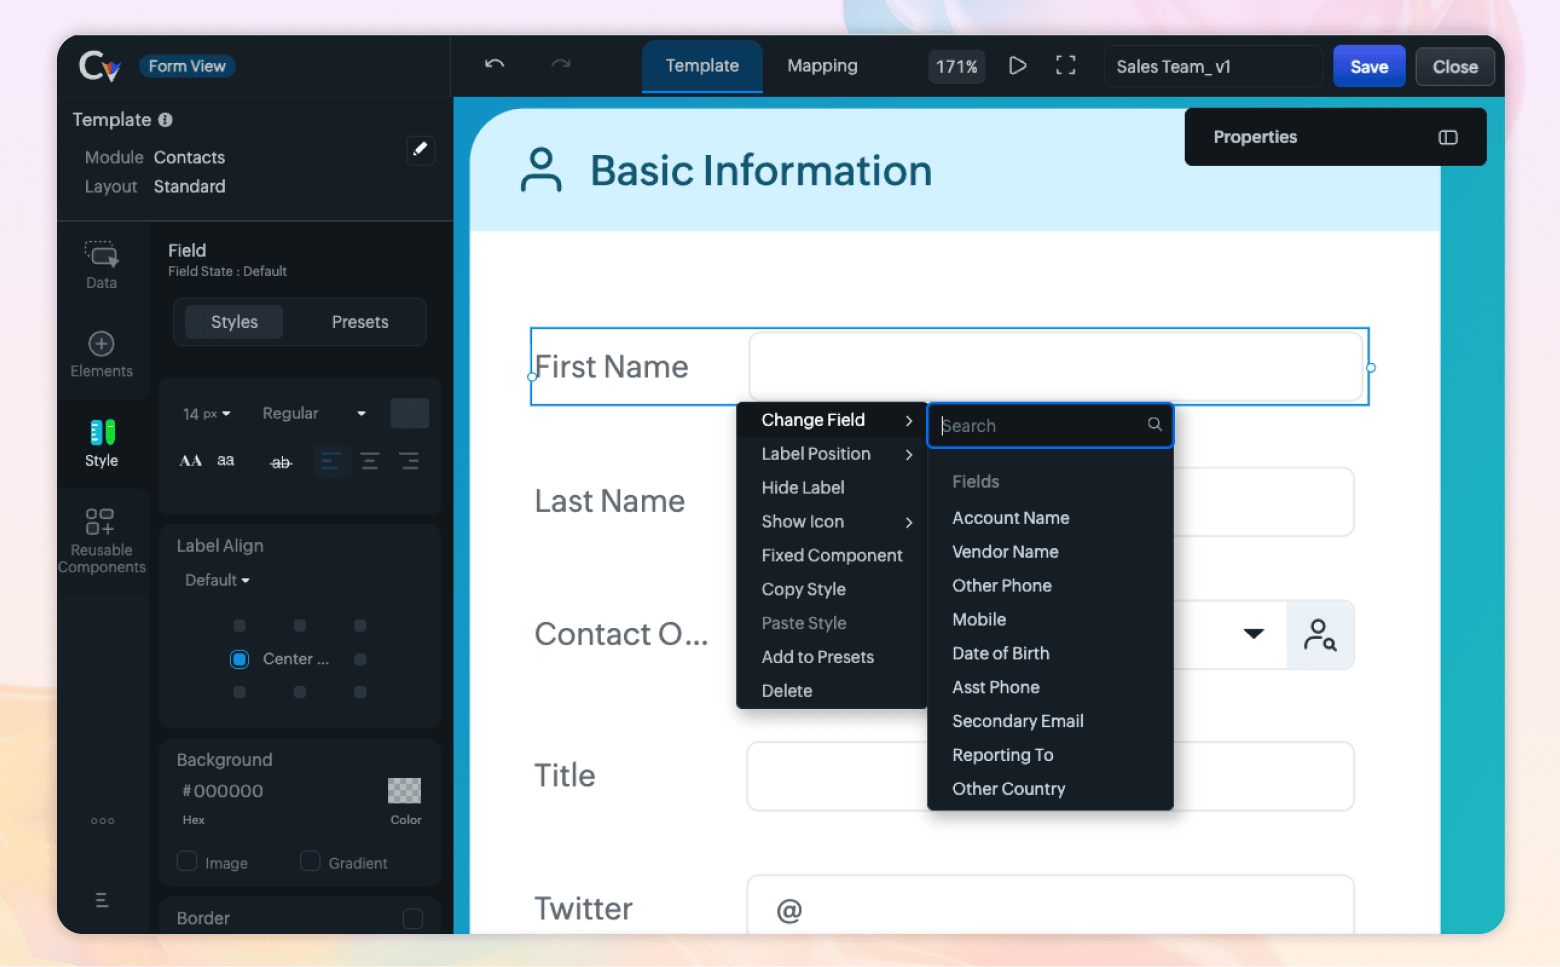Select the Style sidebar panel
Viewport: 1560px width, 967px height.
tap(101, 444)
